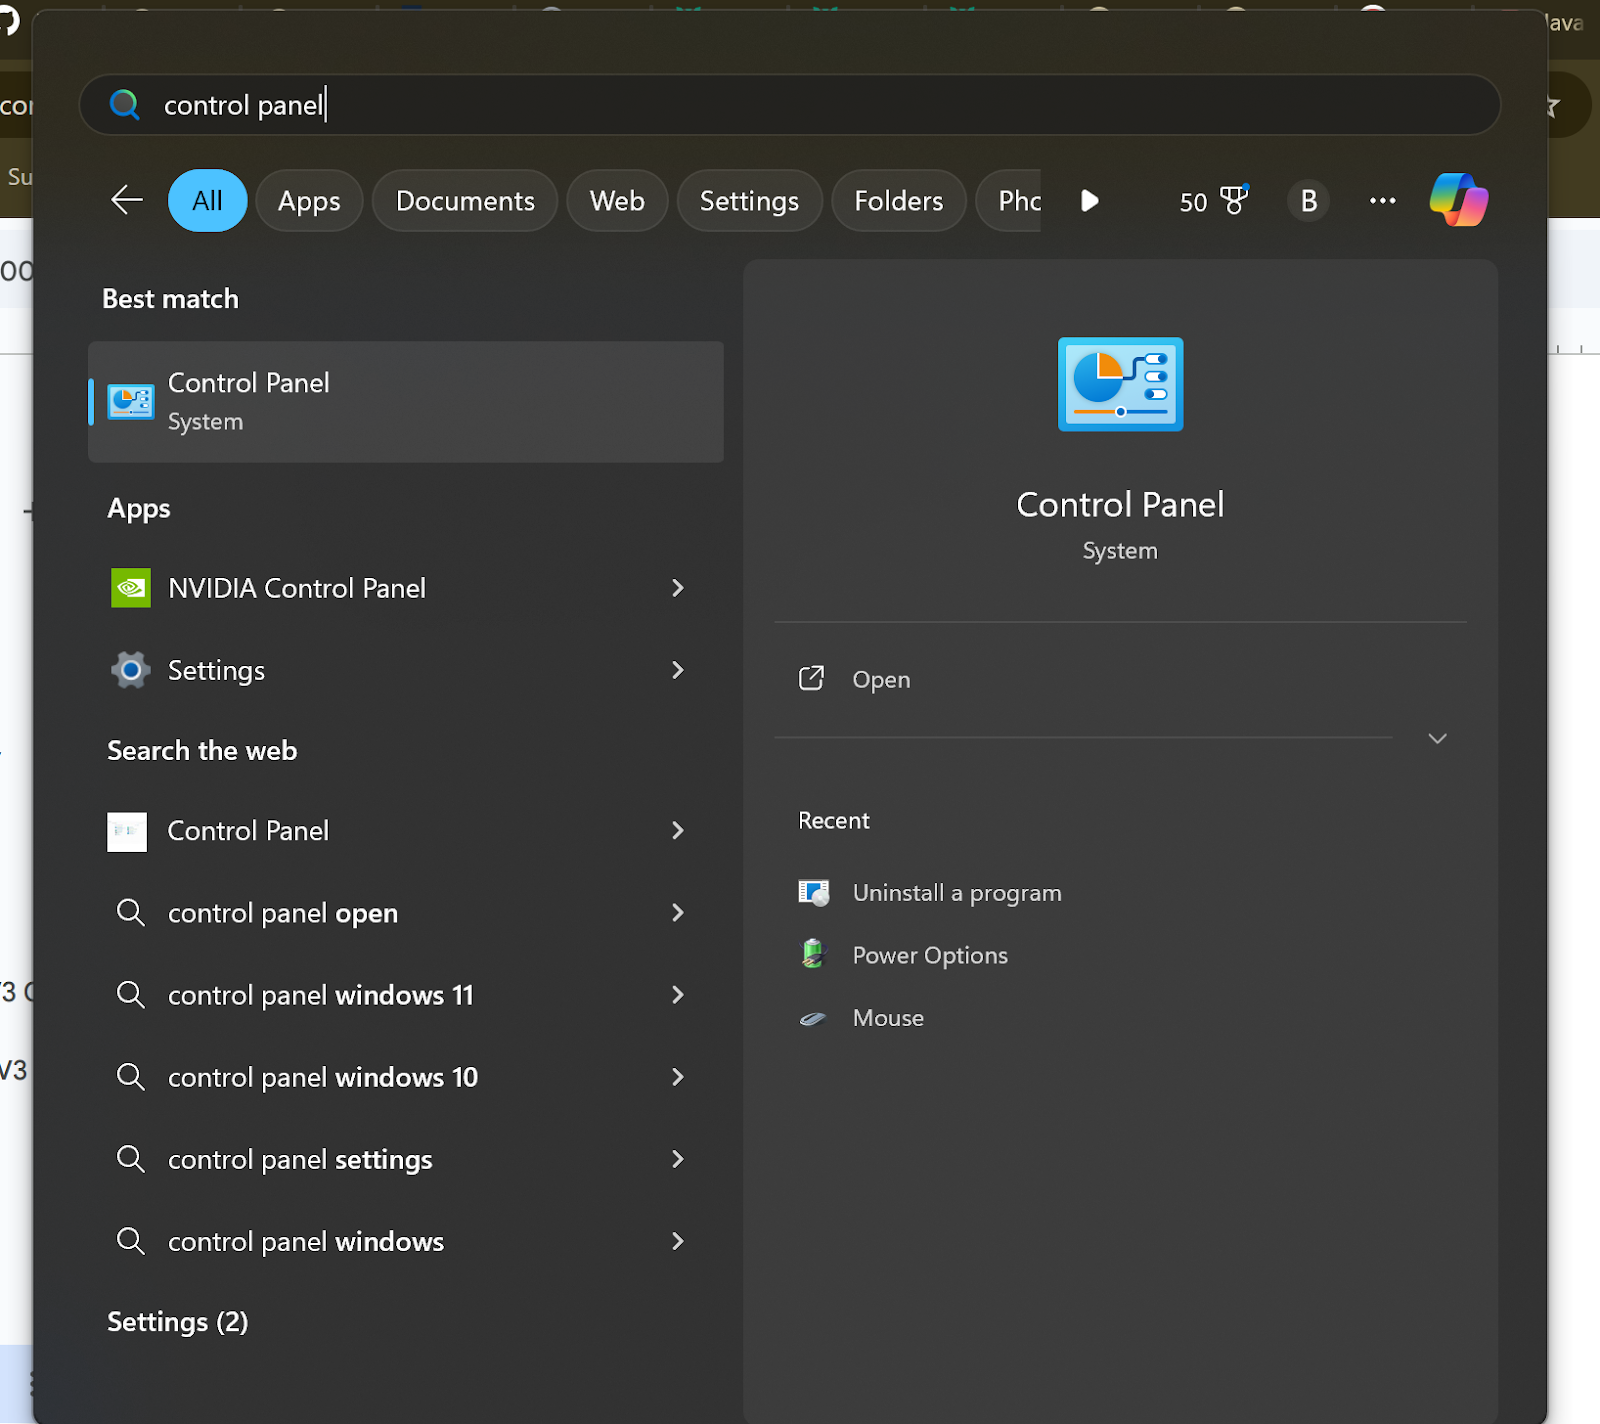This screenshot has width=1600, height=1424.
Task: Expand more actions with the down chevron
Action: [1437, 739]
